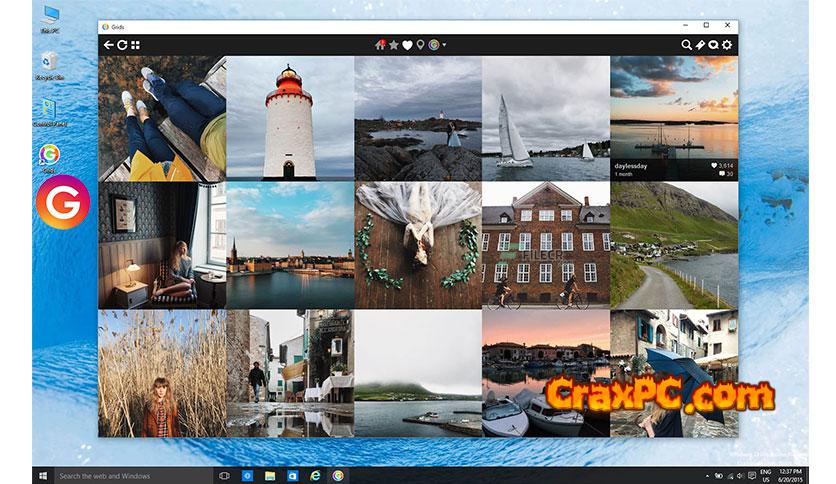Open the profile avatar account
The height and width of the screenshot is (484, 836).
click(x=433, y=45)
